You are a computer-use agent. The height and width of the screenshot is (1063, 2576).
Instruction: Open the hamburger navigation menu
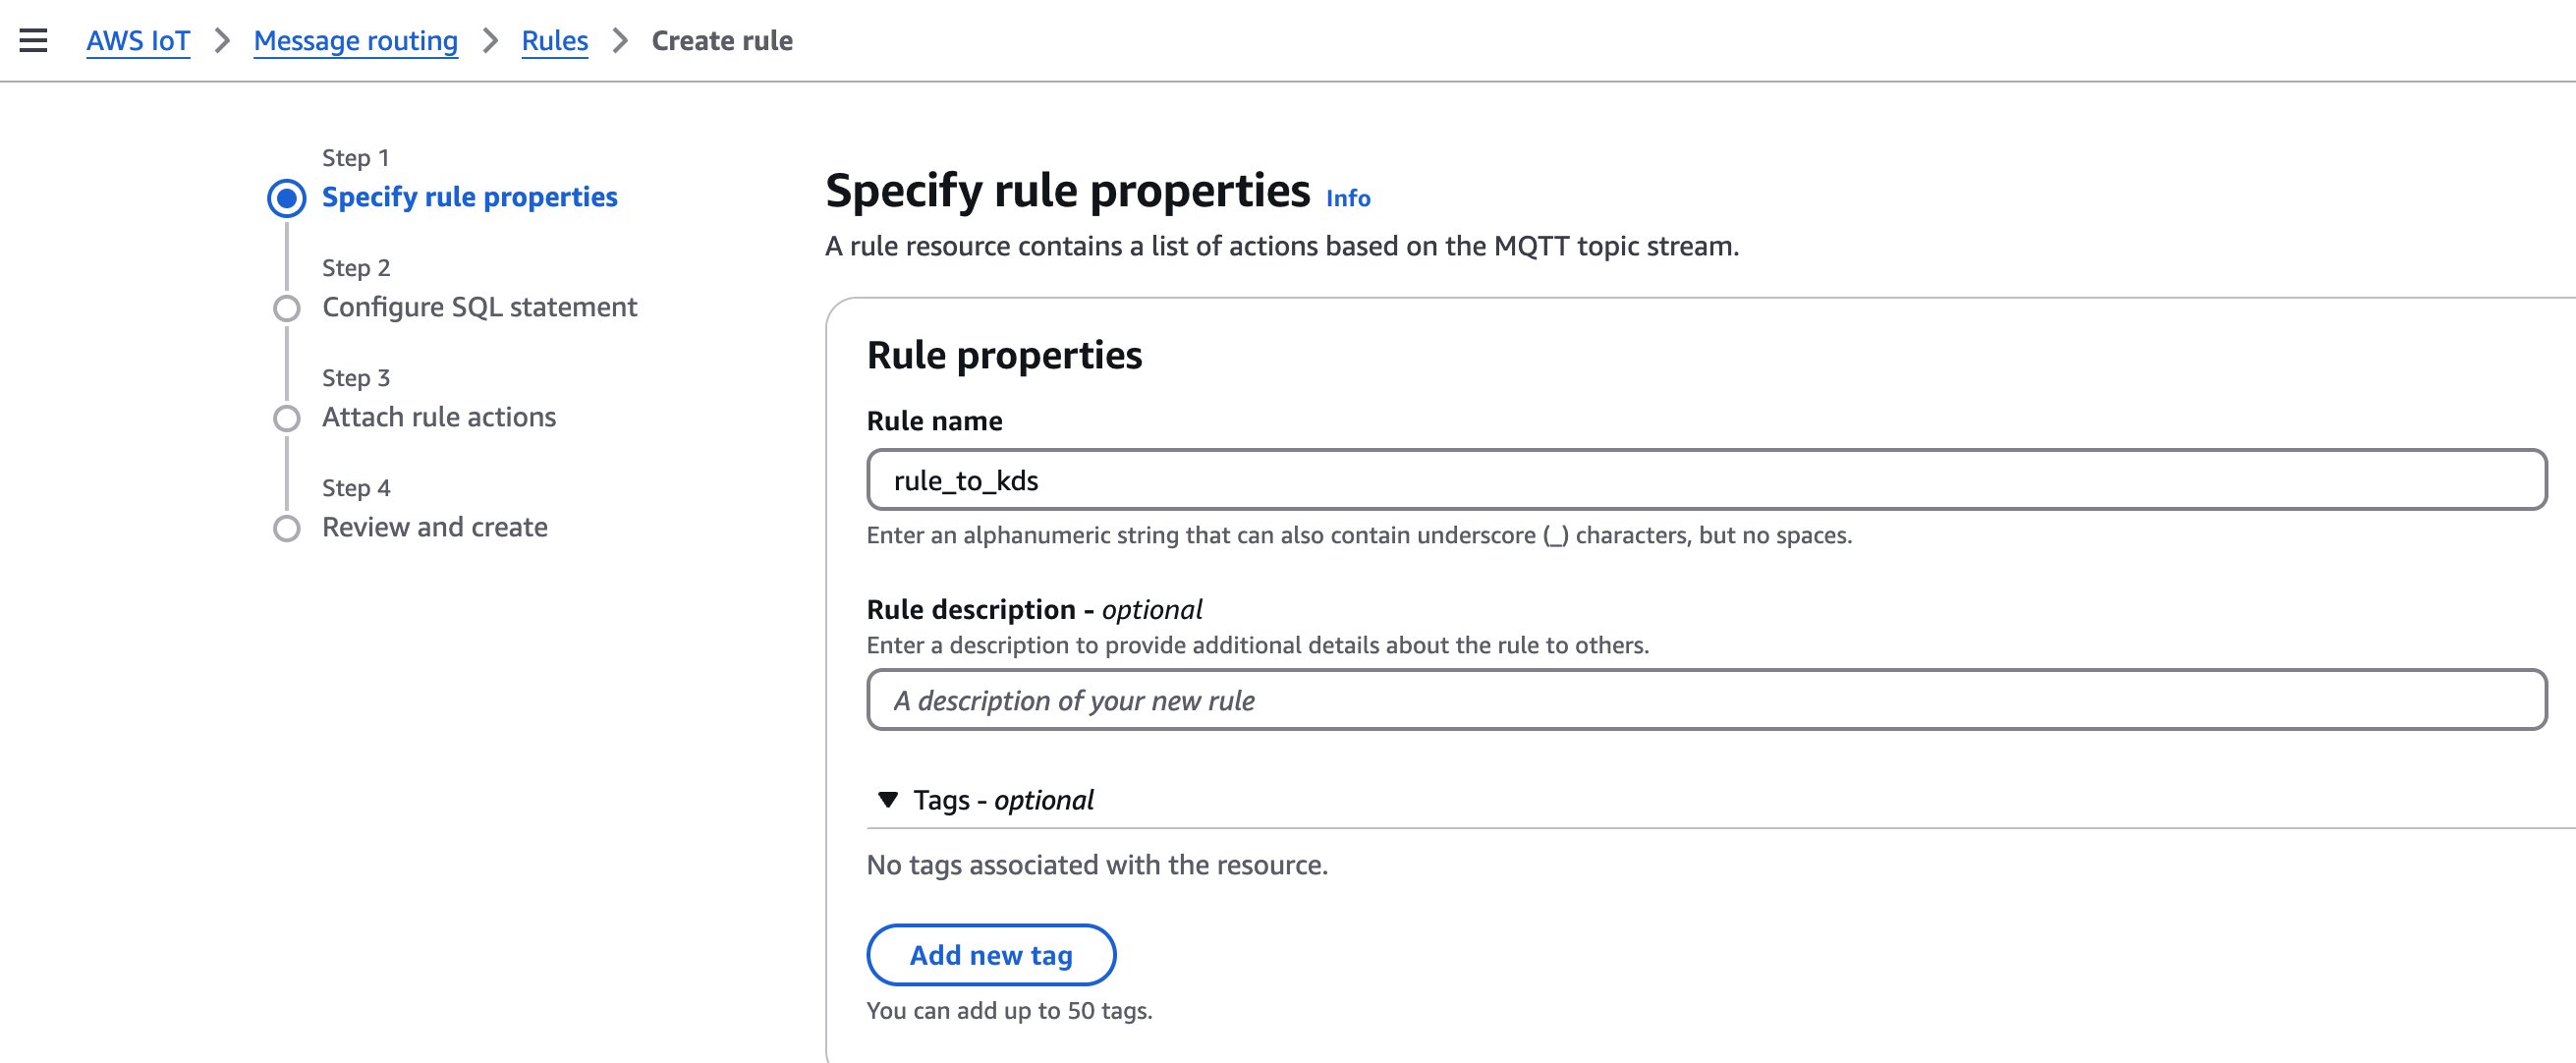tap(33, 40)
